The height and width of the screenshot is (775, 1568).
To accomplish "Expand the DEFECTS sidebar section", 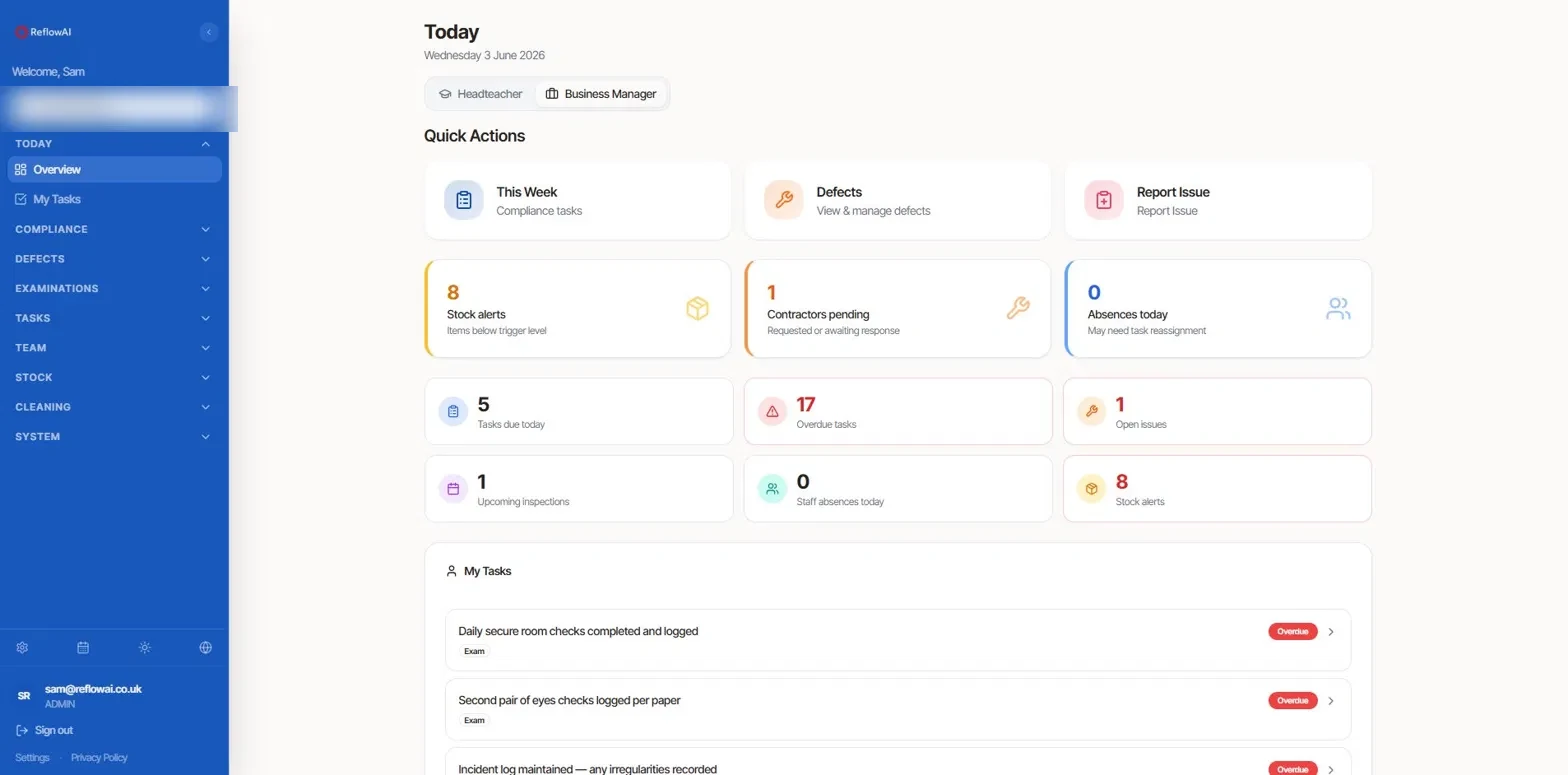I will click(114, 259).
